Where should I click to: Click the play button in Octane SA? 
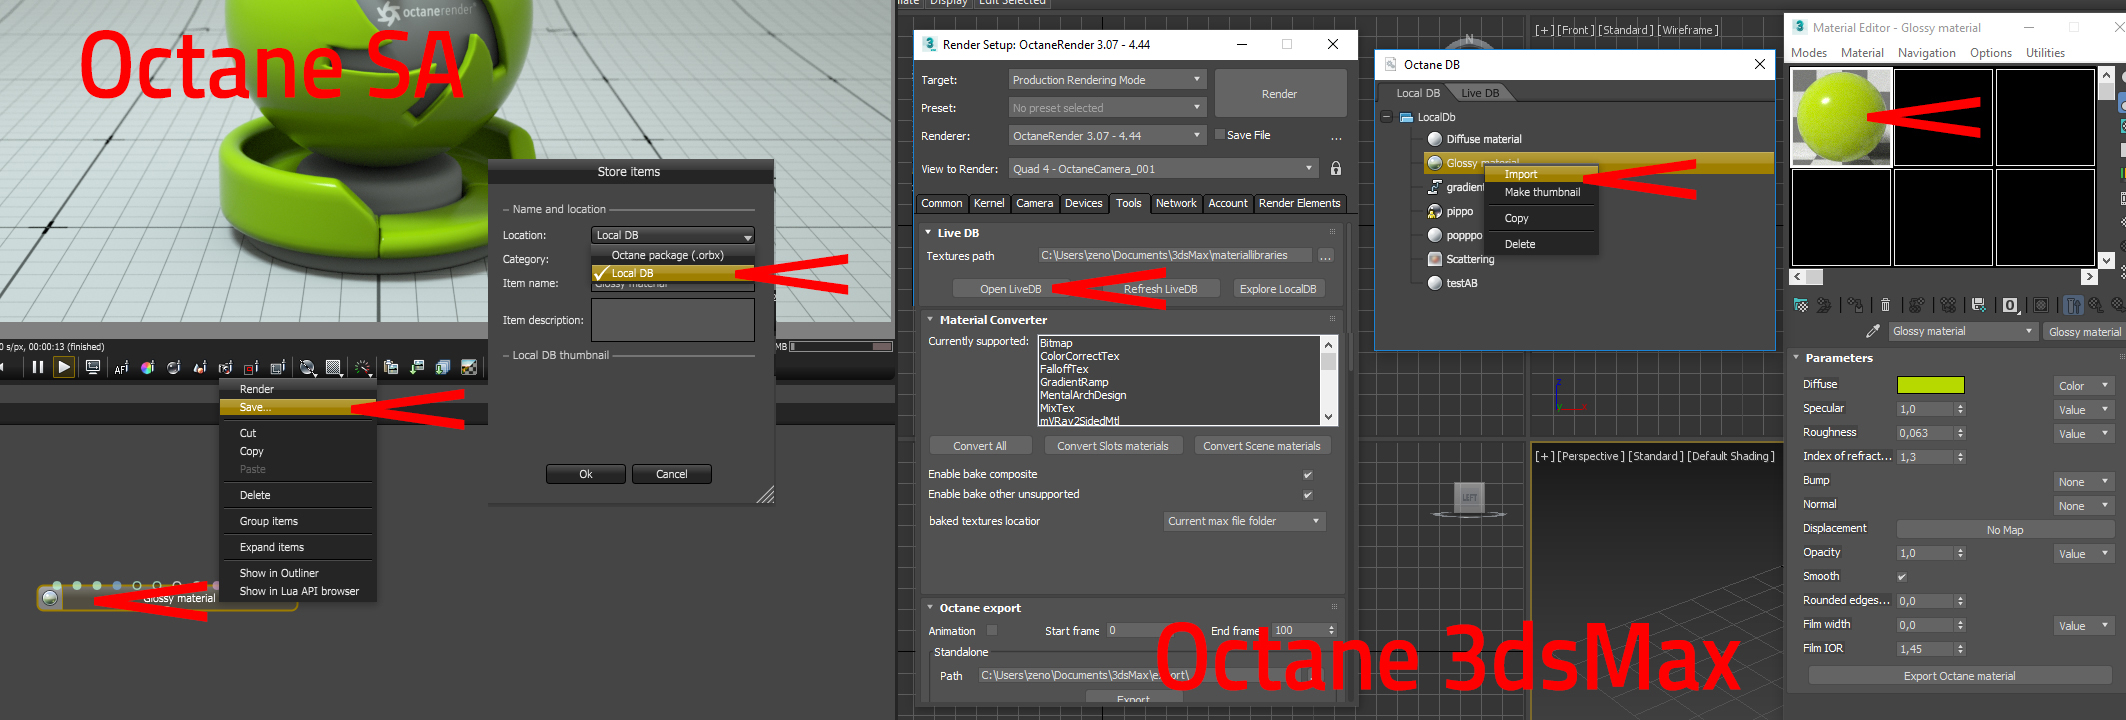click(64, 367)
